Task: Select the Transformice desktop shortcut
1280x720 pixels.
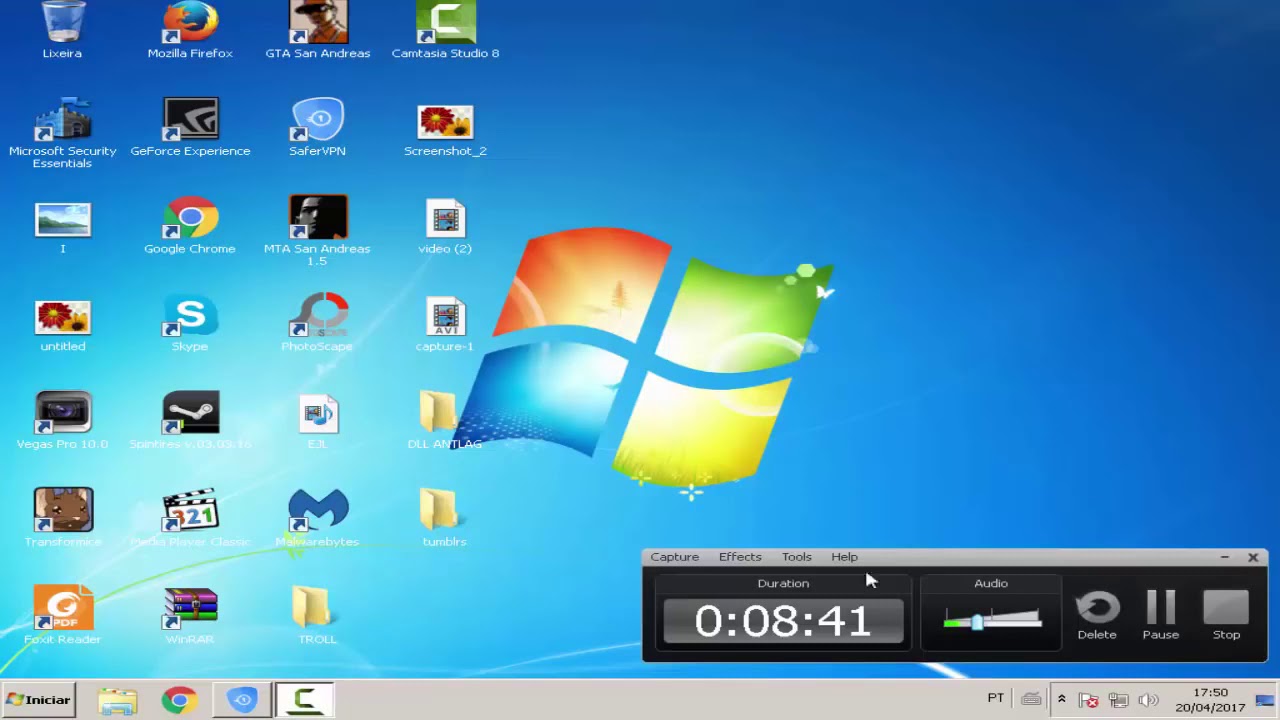Action: pyautogui.click(x=62, y=518)
